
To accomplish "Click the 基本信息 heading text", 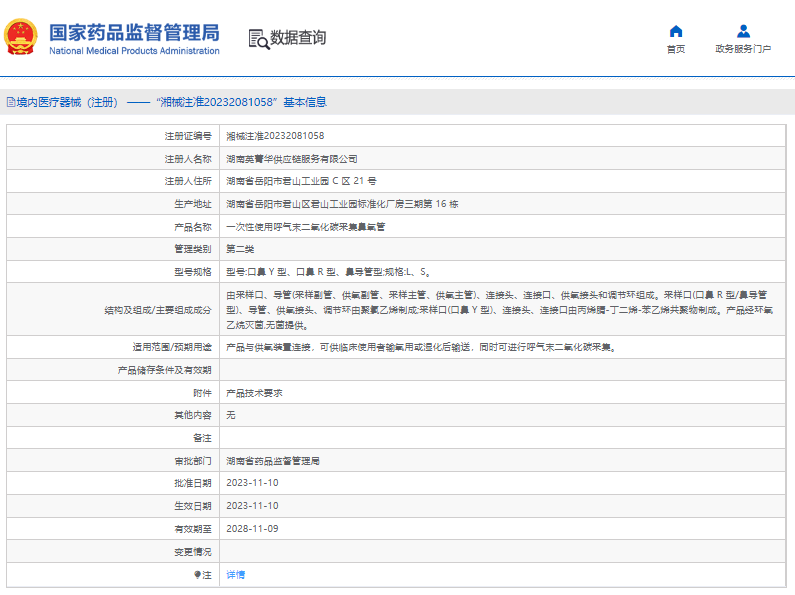I will 305,102.
